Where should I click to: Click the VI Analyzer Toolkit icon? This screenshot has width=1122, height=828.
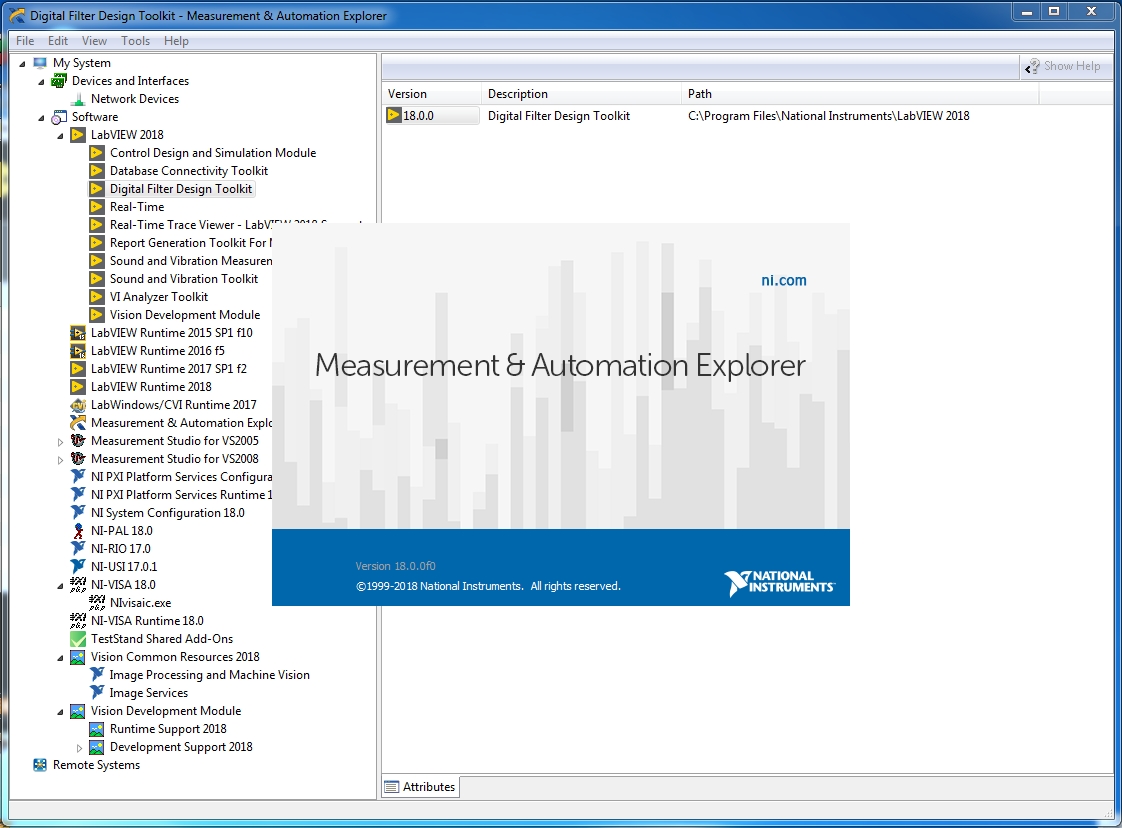click(97, 296)
